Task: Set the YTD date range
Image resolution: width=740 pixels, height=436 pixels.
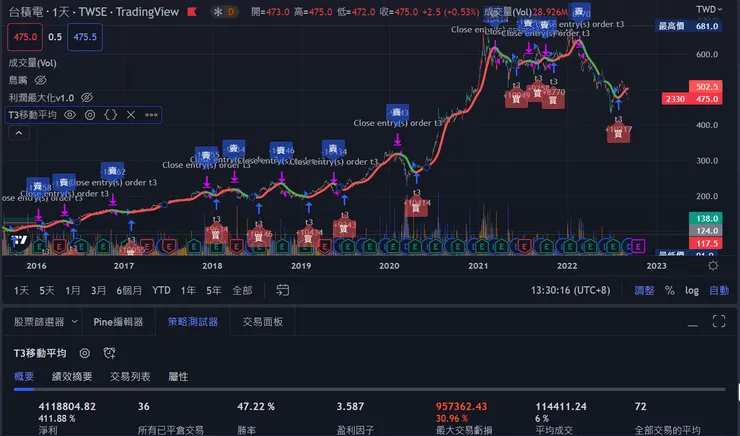Action: coord(161,290)
